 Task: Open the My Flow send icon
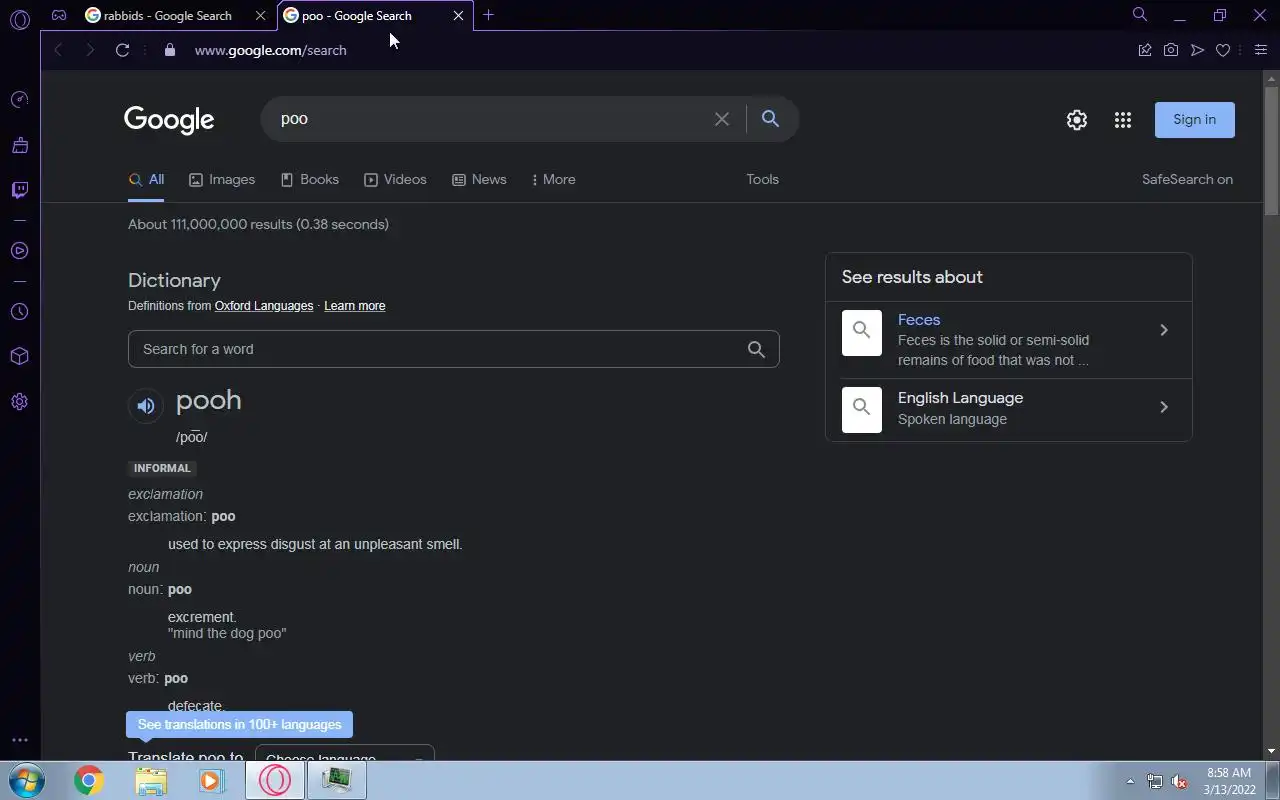coord(1197,50)
